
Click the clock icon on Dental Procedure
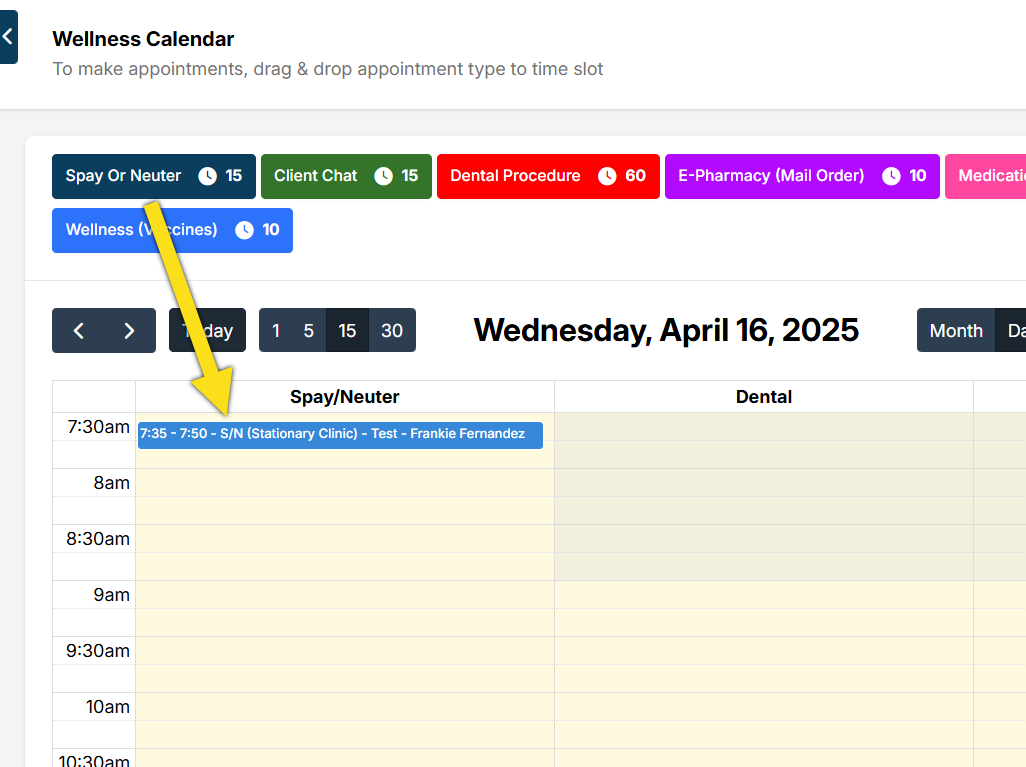pyautogui.click(x=607, y=176)
